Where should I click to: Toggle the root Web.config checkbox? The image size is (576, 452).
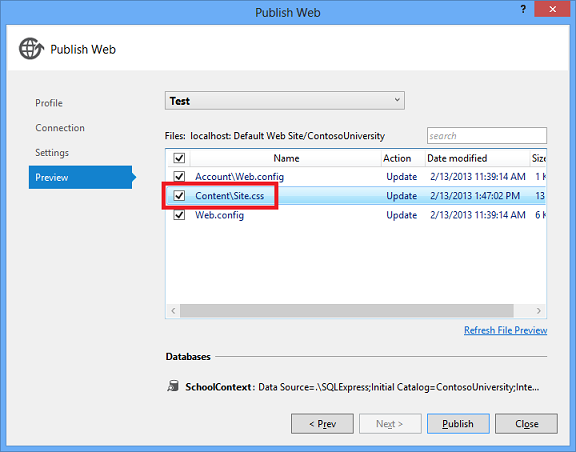point(179,215)
